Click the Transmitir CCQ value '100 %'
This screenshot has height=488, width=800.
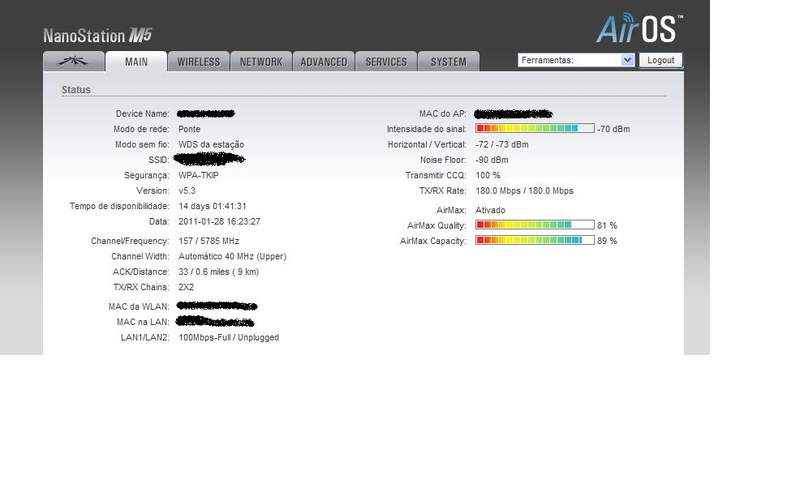(488, 175)
